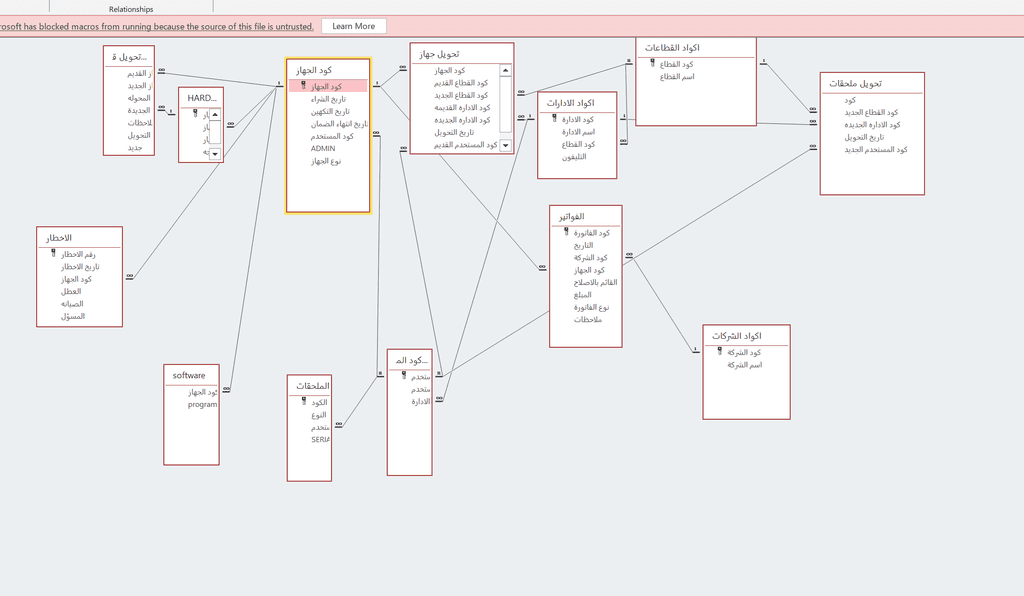Image resolution: width=1024 pixels, height=596 pixels.
Task: Click the Learn More button
Action: [x=353, y=26]
